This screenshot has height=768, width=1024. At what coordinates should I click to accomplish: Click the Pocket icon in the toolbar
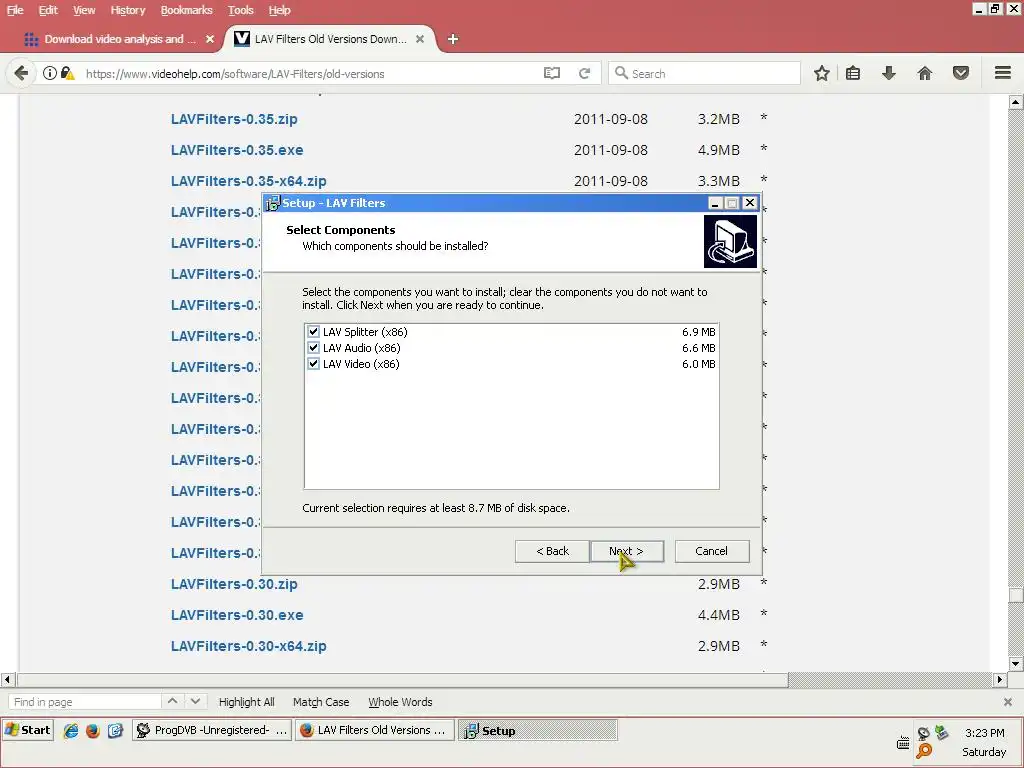click(x=961, y=73)
